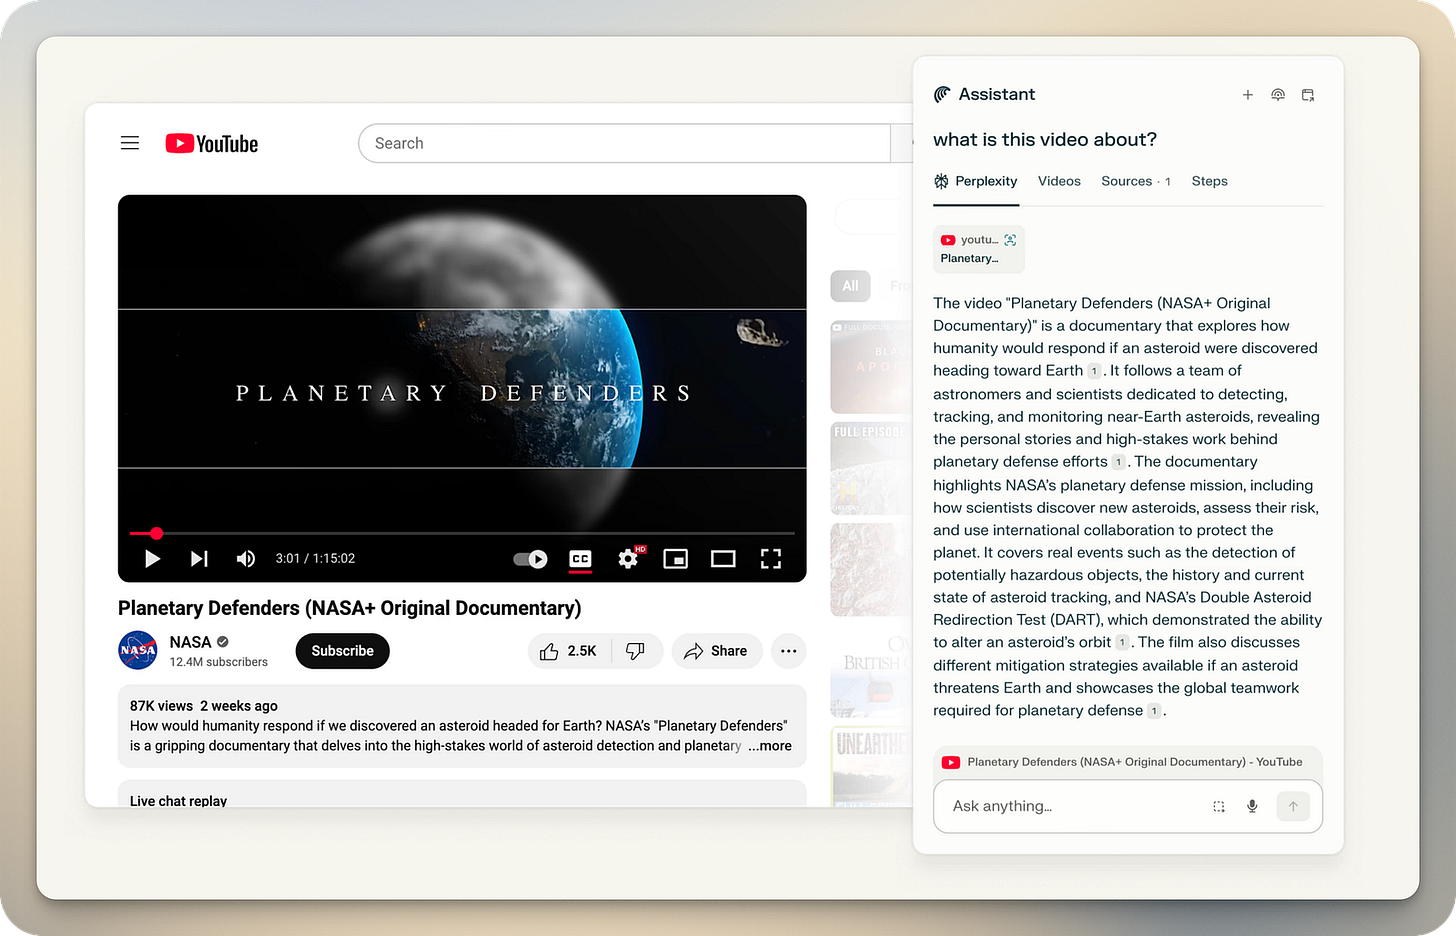Switch to theater mode
Image resolution: width=1456 pixels, height=936 pixels.
point(723,559)
